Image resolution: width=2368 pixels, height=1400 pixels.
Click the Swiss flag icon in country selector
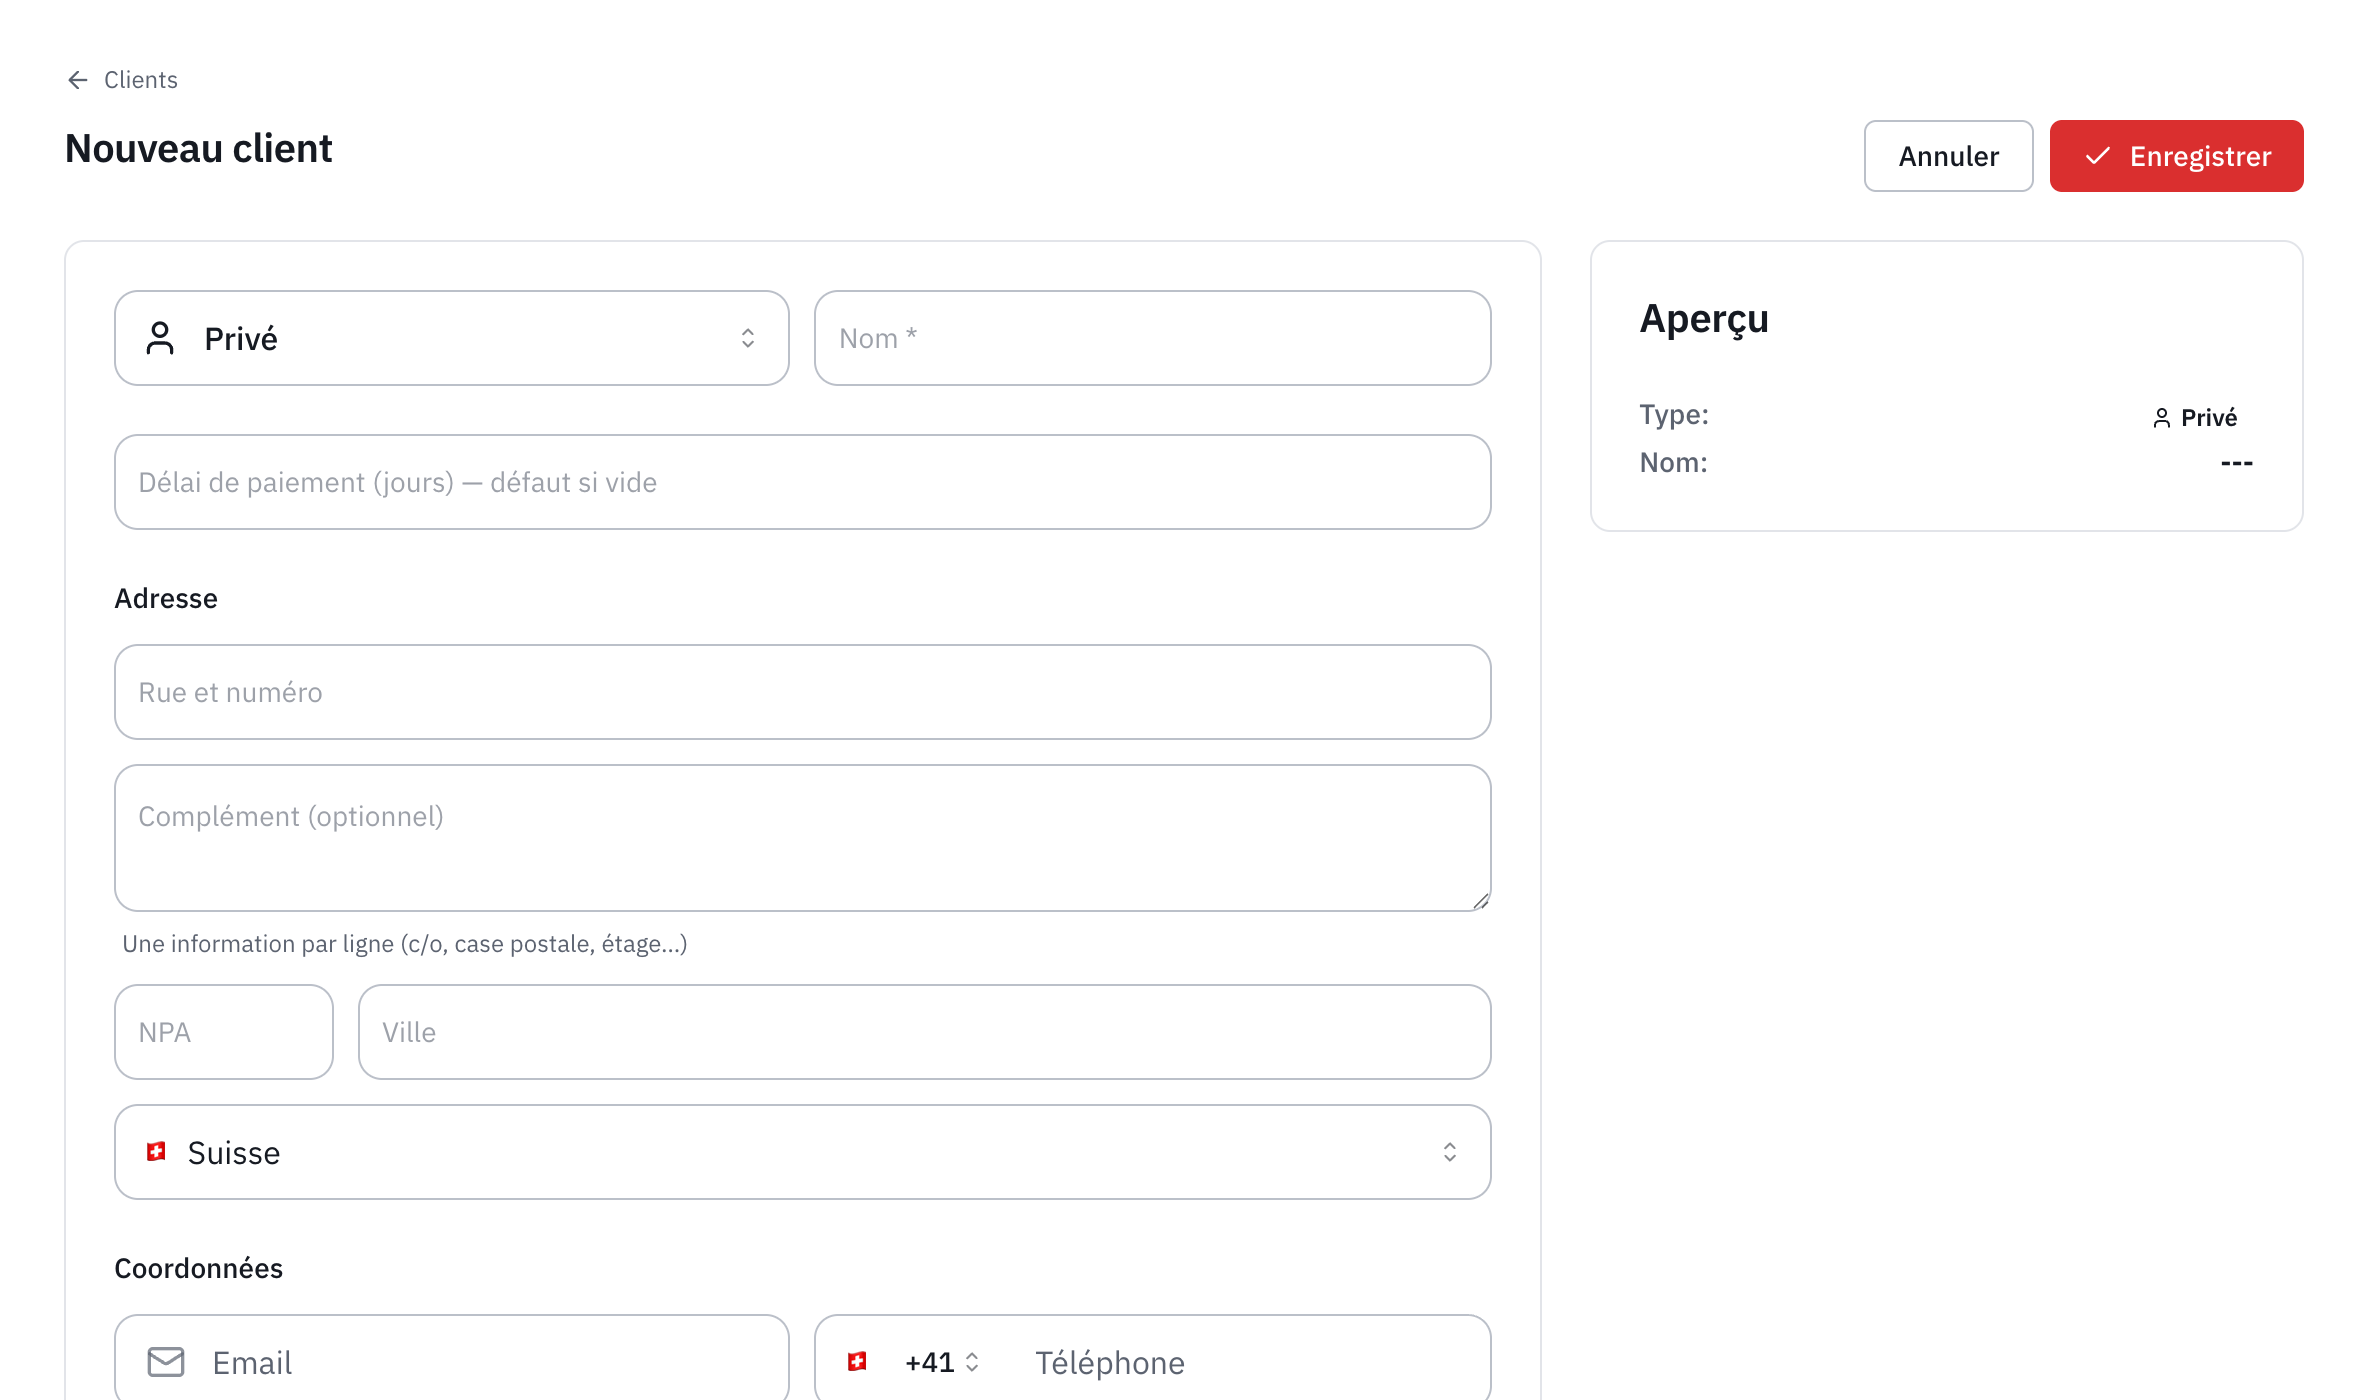click(156, 1152)
